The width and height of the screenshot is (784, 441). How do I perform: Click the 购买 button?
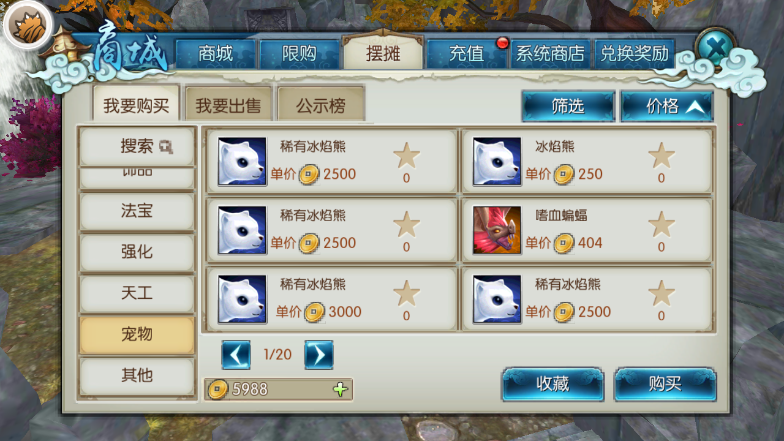click(x=665, y=384)
